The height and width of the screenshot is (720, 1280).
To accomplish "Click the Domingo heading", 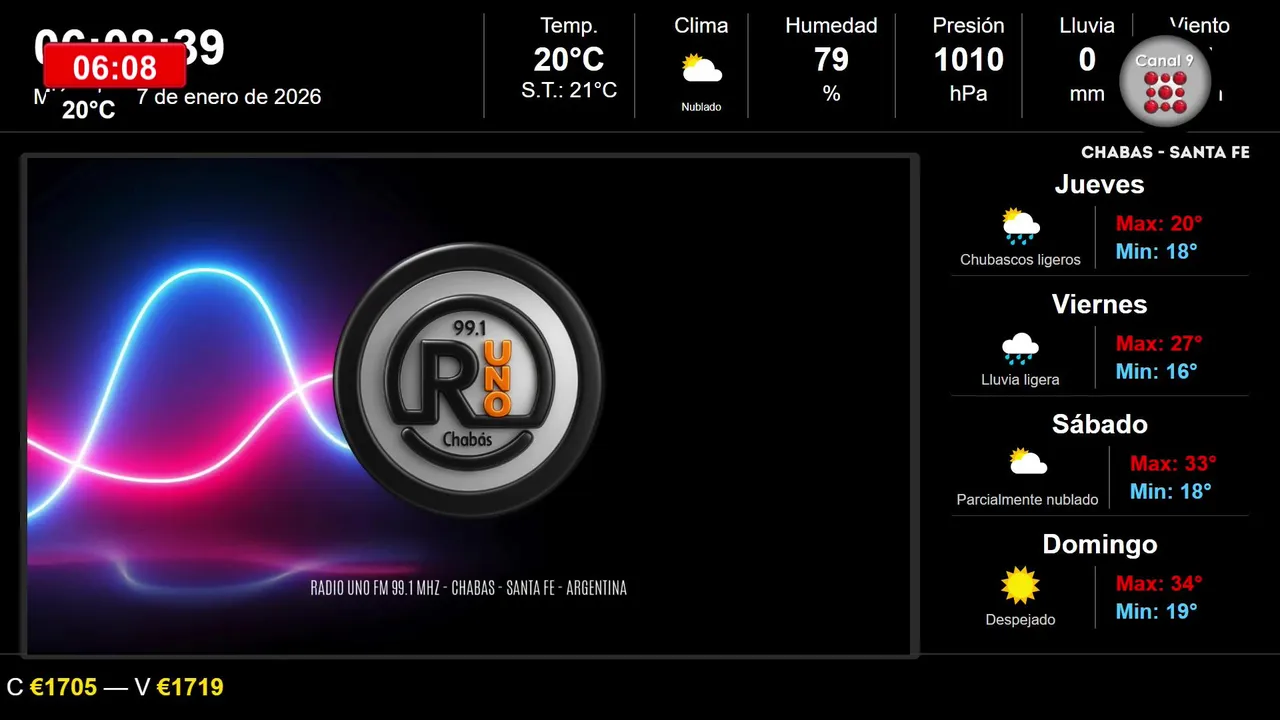I will tap(1099, 545).
